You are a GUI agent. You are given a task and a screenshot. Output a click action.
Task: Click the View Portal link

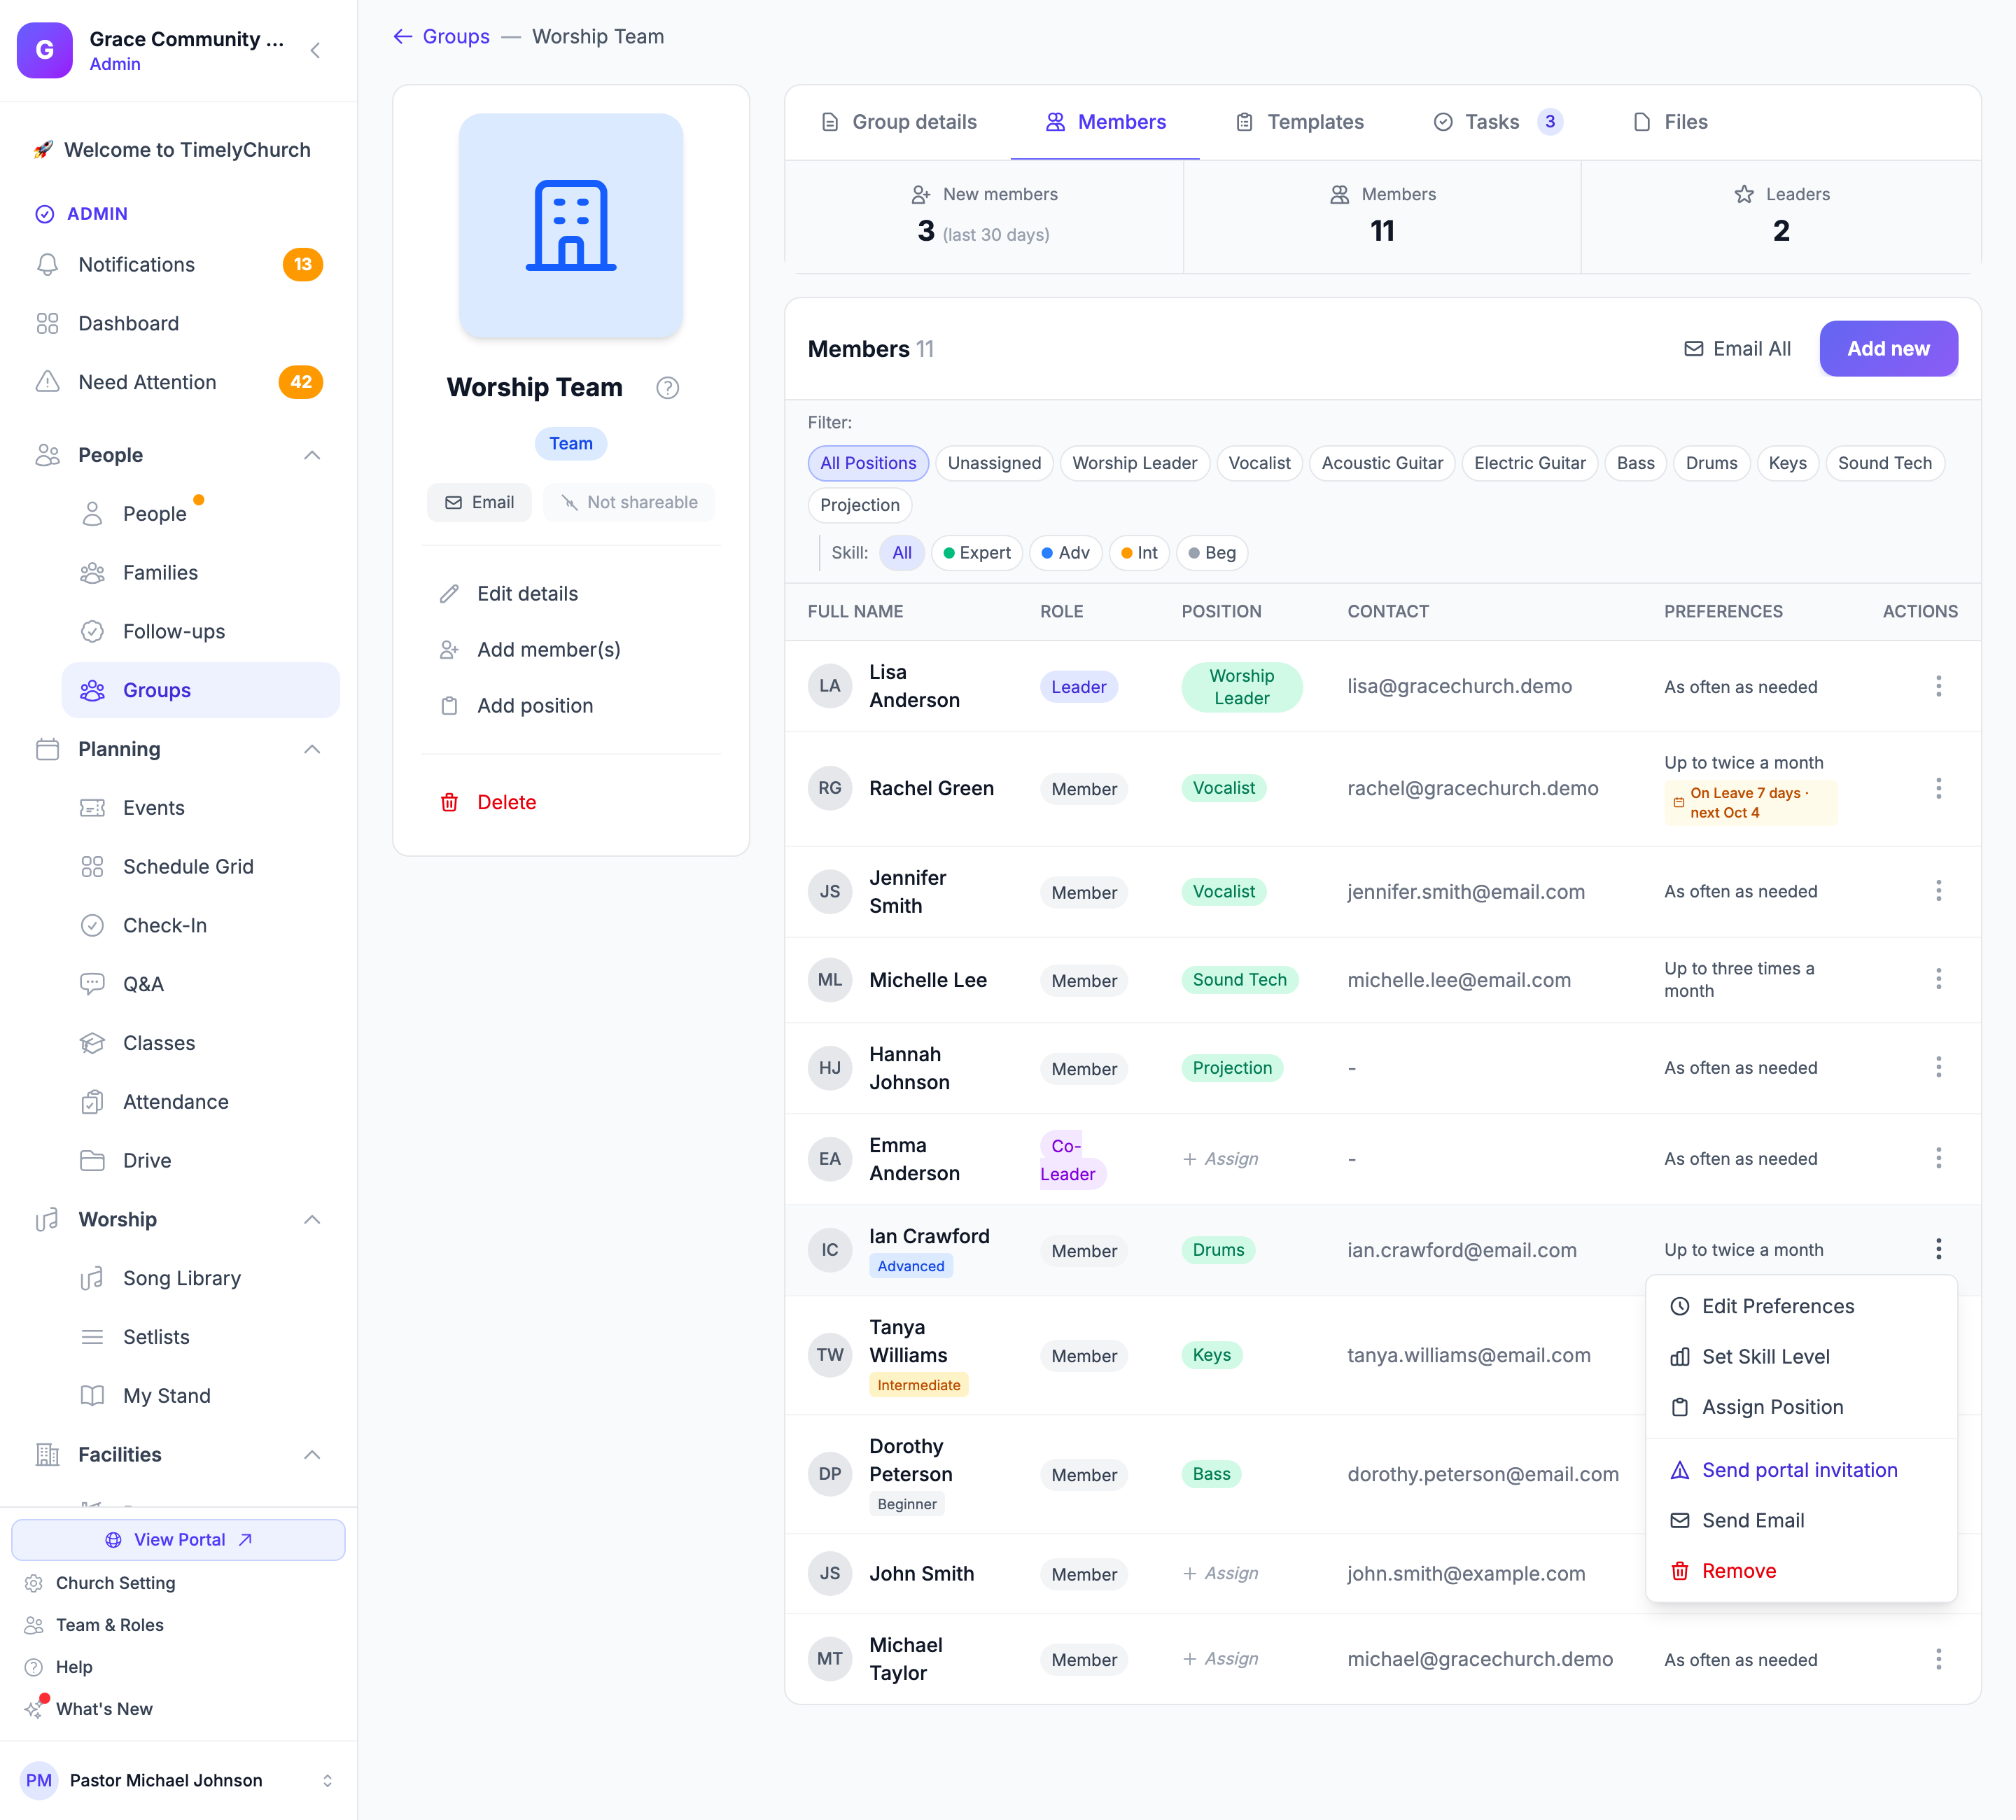178,1539
